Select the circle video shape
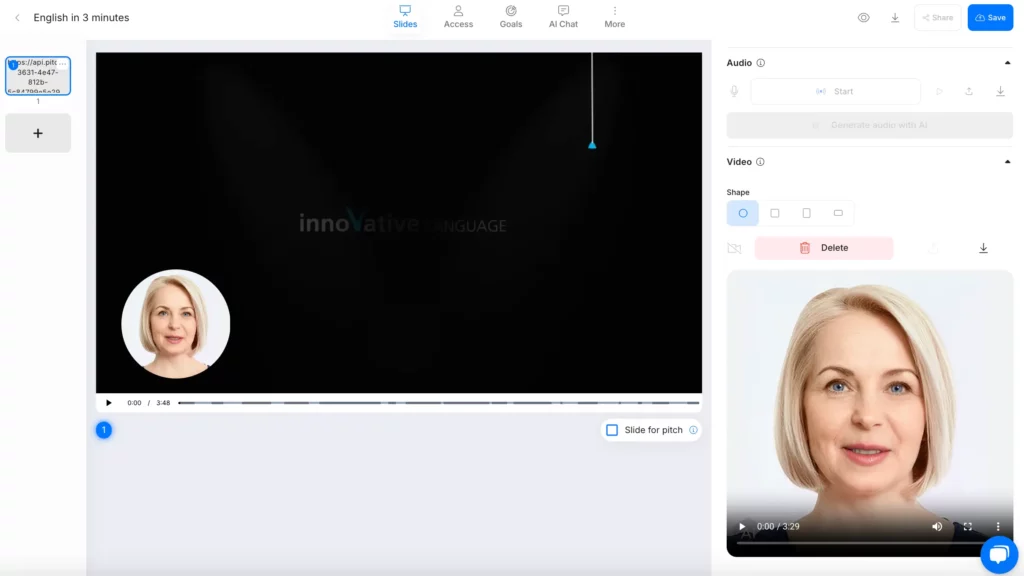 pyautogui.click(x=743, y=213)
